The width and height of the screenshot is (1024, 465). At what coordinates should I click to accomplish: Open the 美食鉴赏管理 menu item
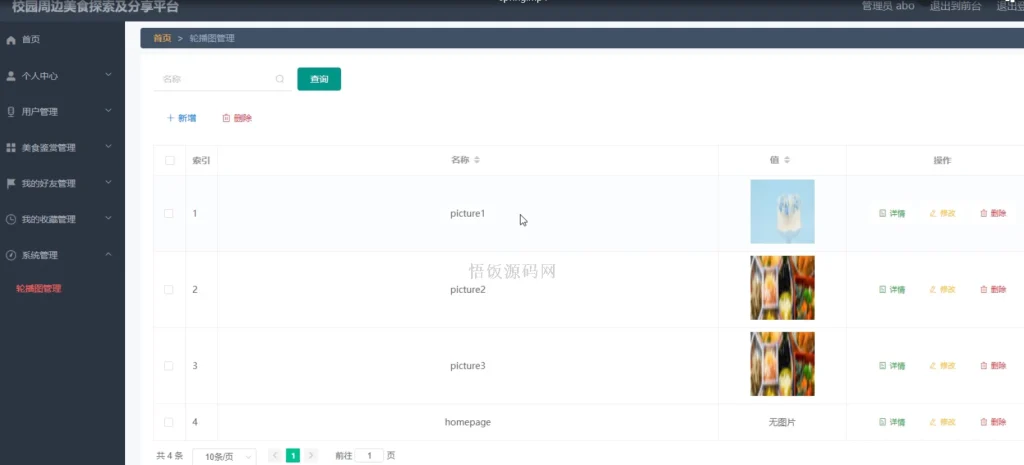click(x=60, y=148)
